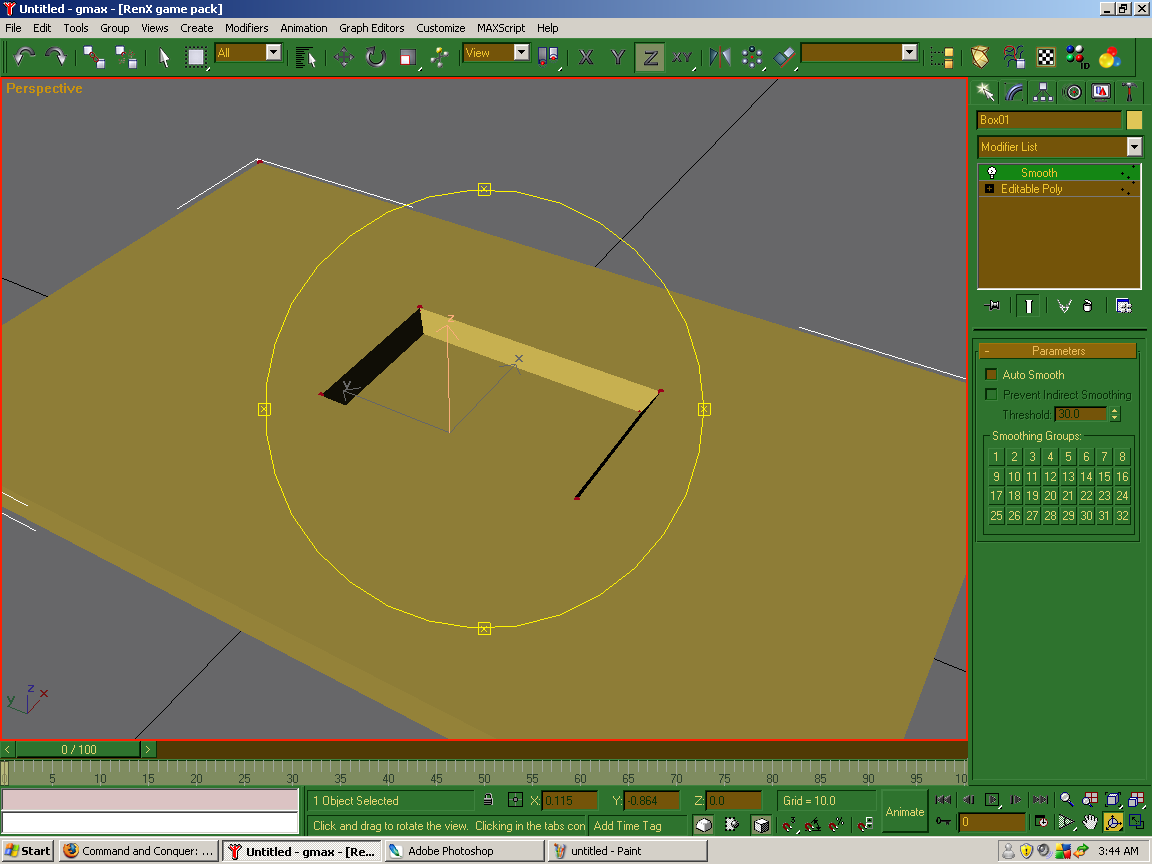
Task: Click the Undo arrow in the toolbar
Action: pos(25,56)
